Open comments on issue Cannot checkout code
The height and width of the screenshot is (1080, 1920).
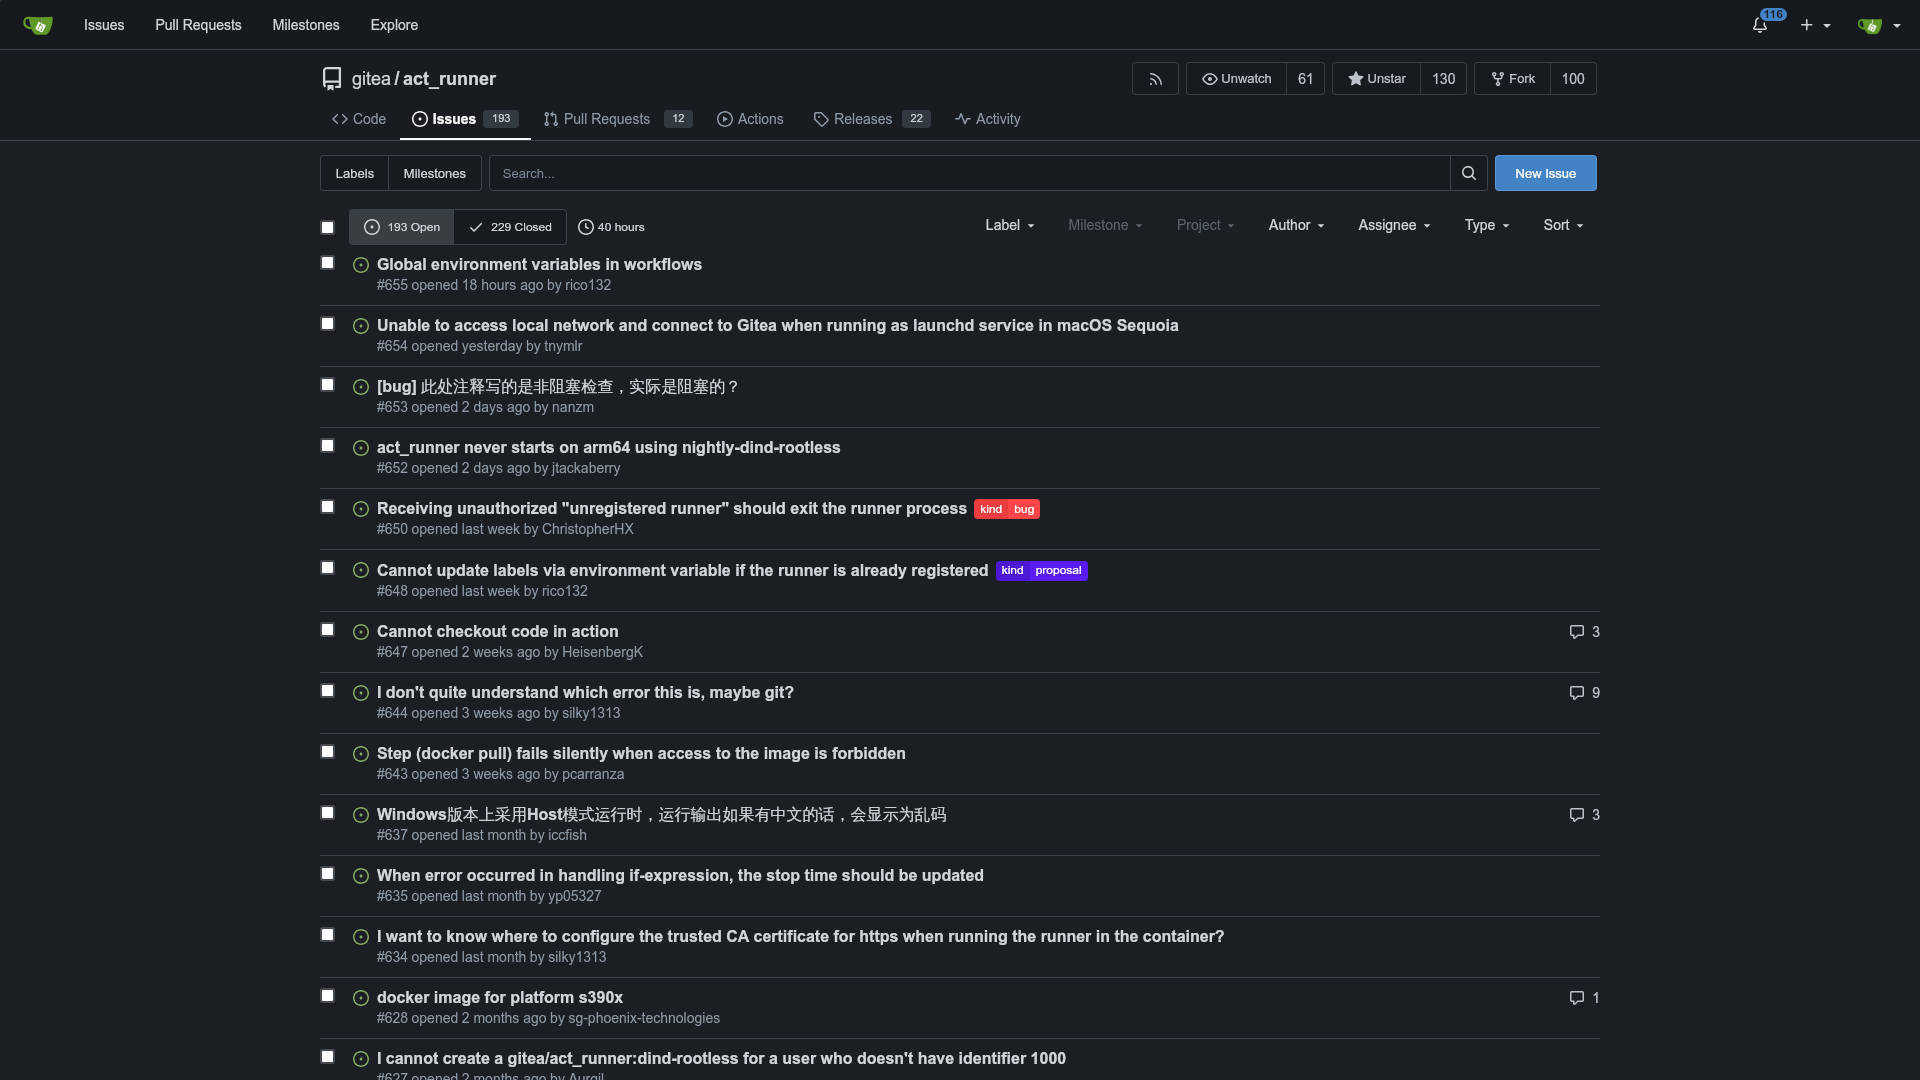(x=1584, y=632)
